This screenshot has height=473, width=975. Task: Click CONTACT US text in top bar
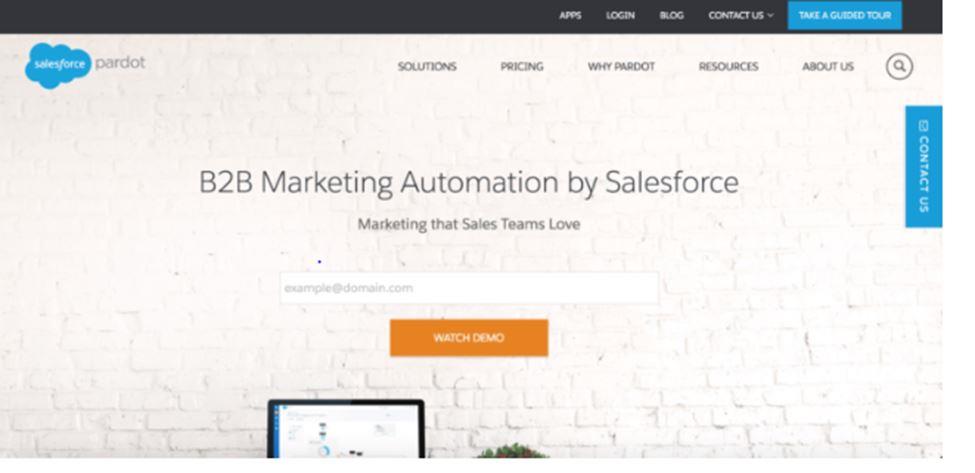point(736,16)
